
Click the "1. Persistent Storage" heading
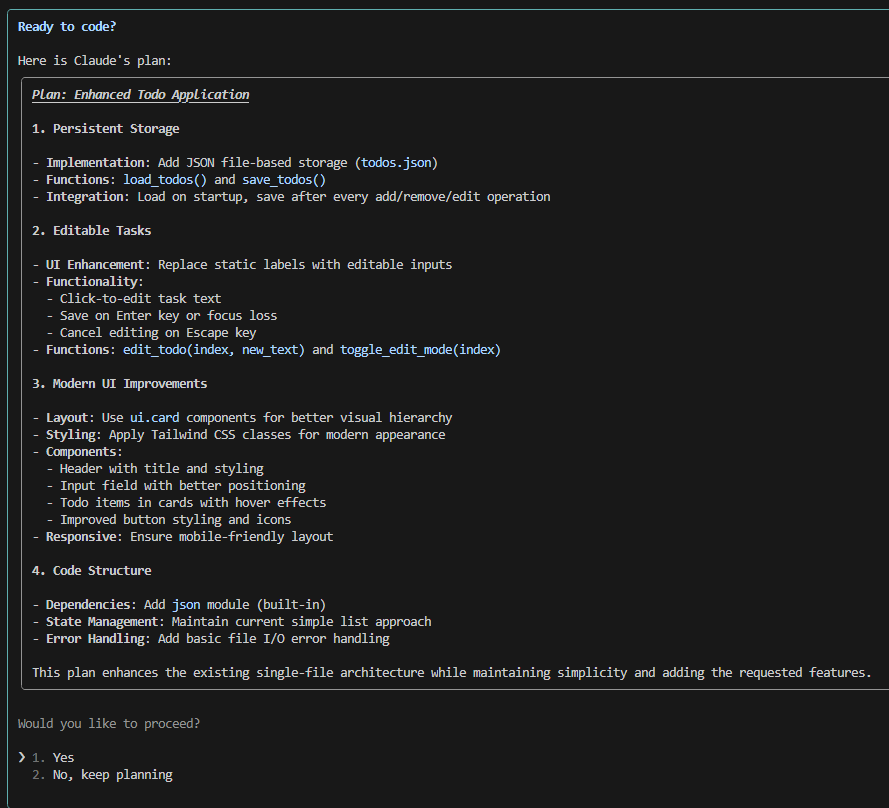105,129
